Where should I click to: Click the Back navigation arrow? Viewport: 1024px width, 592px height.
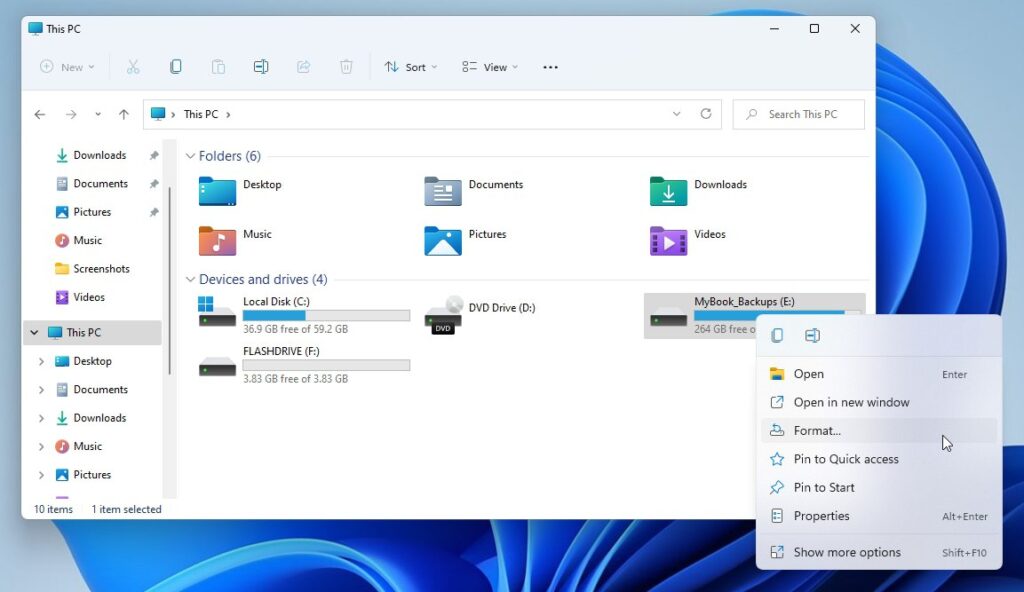[x=39, y=114]
